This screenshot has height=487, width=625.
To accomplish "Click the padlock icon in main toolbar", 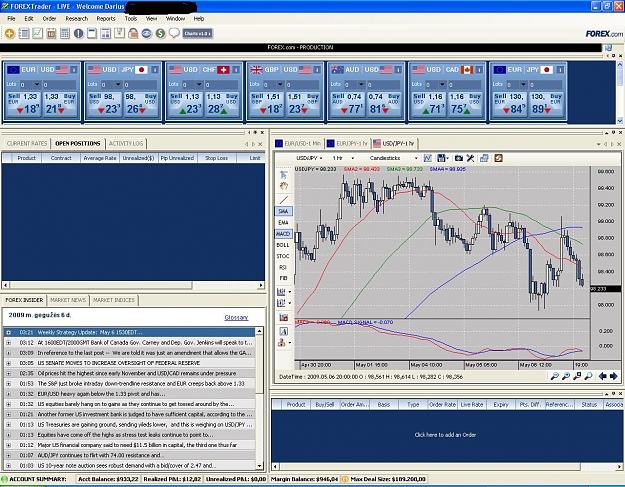I will (133, 33).
